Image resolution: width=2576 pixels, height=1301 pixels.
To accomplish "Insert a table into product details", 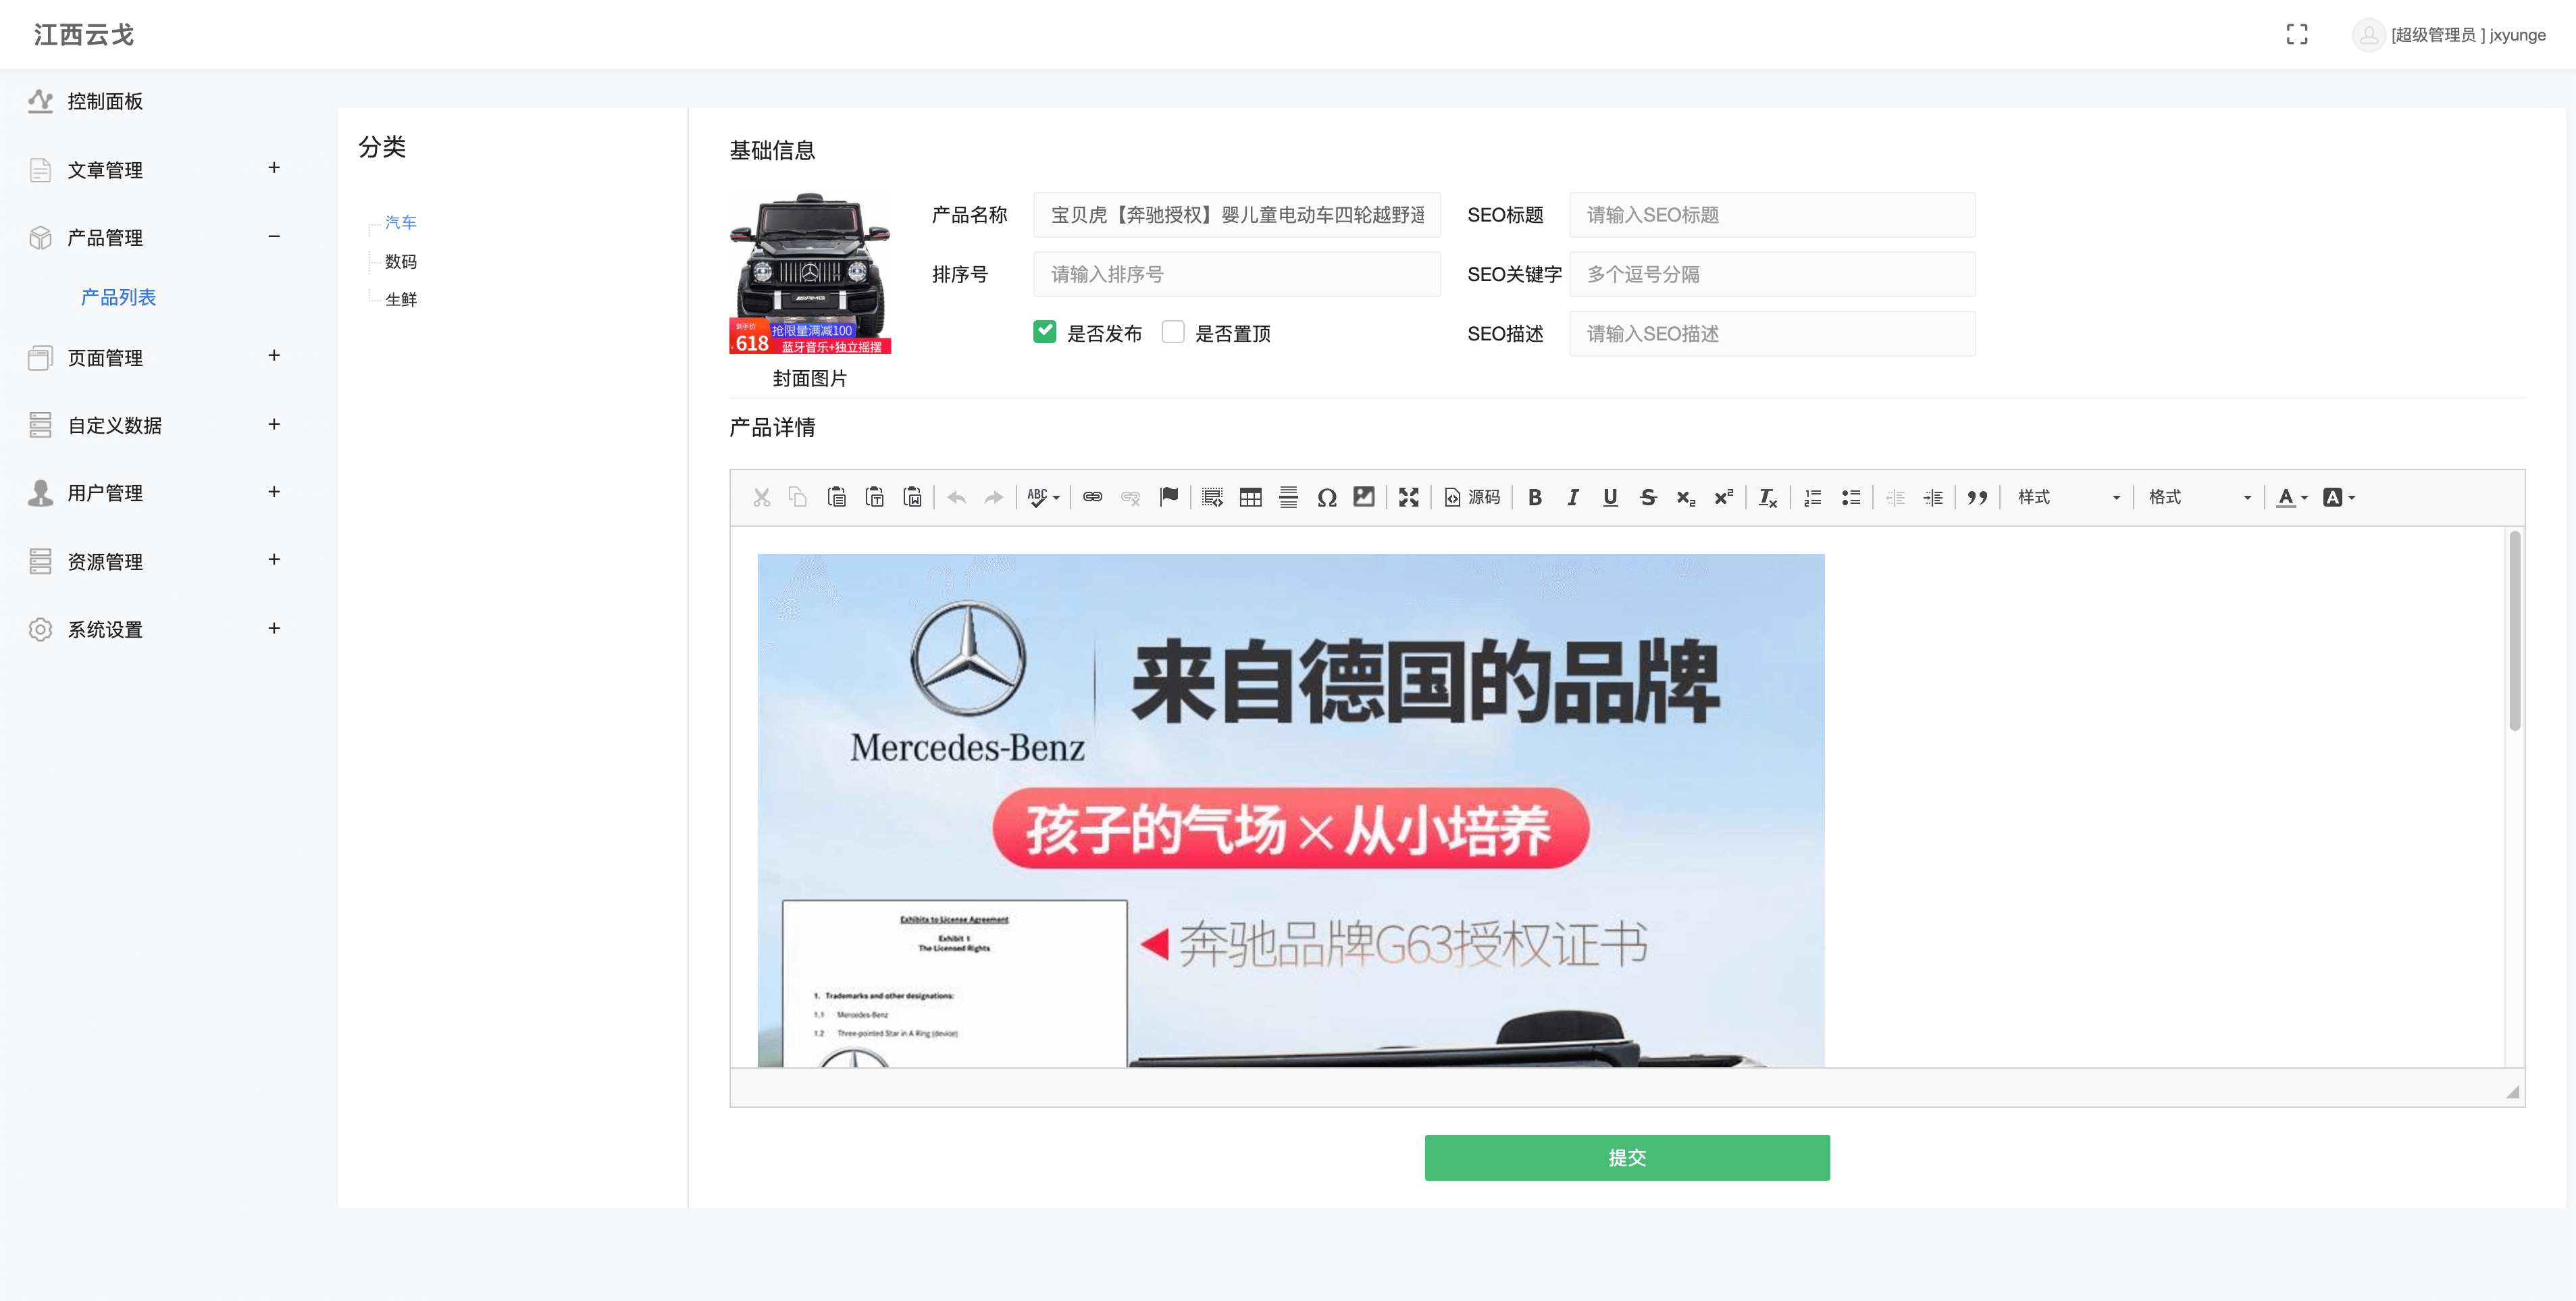I will pyautogui.click(x=1251, y=497).
